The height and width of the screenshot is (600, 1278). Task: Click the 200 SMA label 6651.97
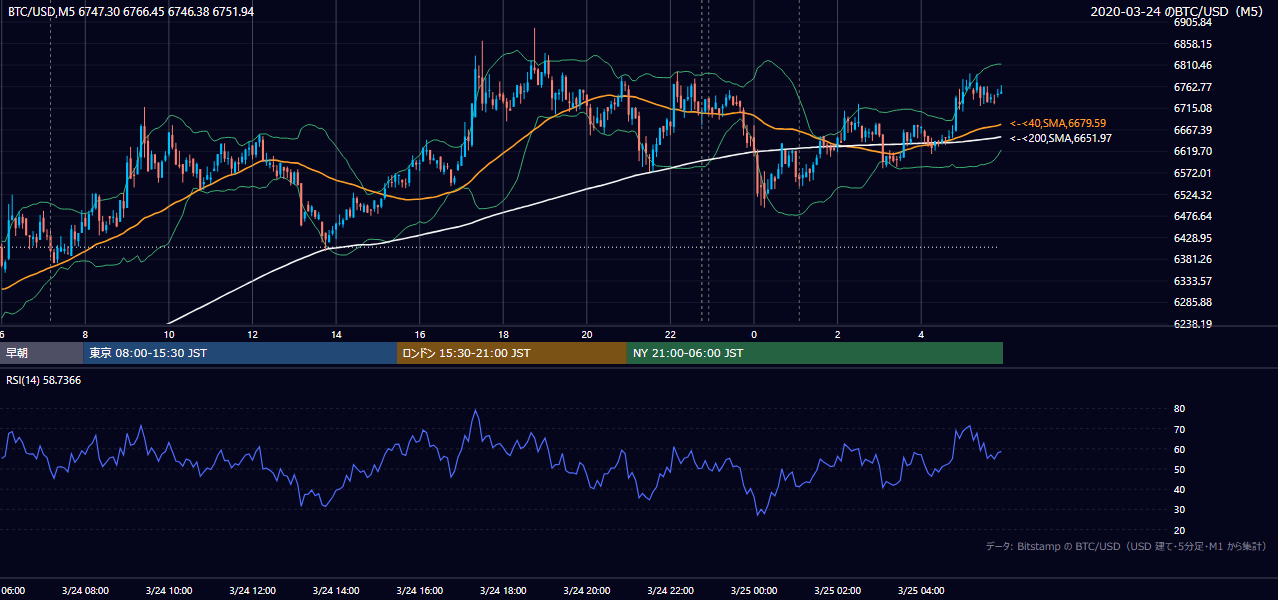1060,138
